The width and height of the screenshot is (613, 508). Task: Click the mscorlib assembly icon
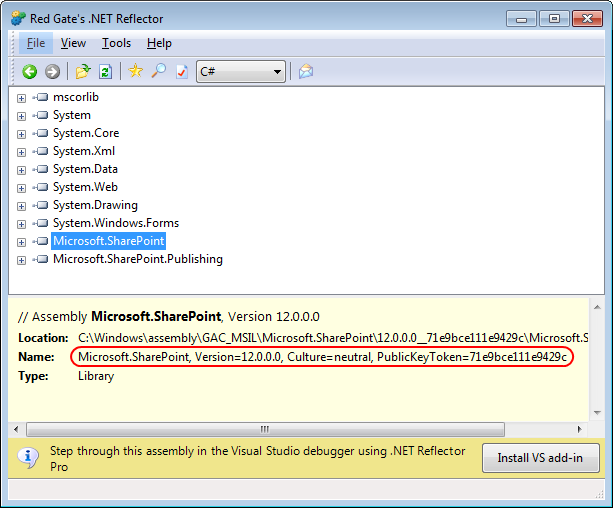pyautogui.click(x=40, y=97)
